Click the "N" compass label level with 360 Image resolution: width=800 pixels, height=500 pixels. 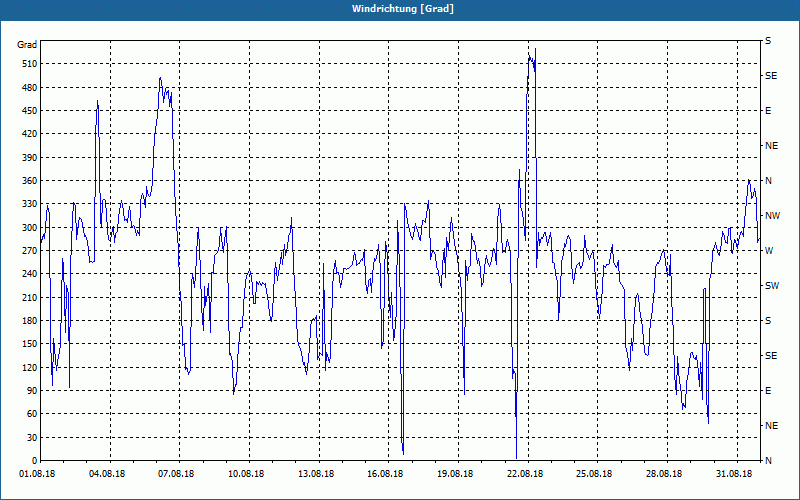(x=768, y=181)
